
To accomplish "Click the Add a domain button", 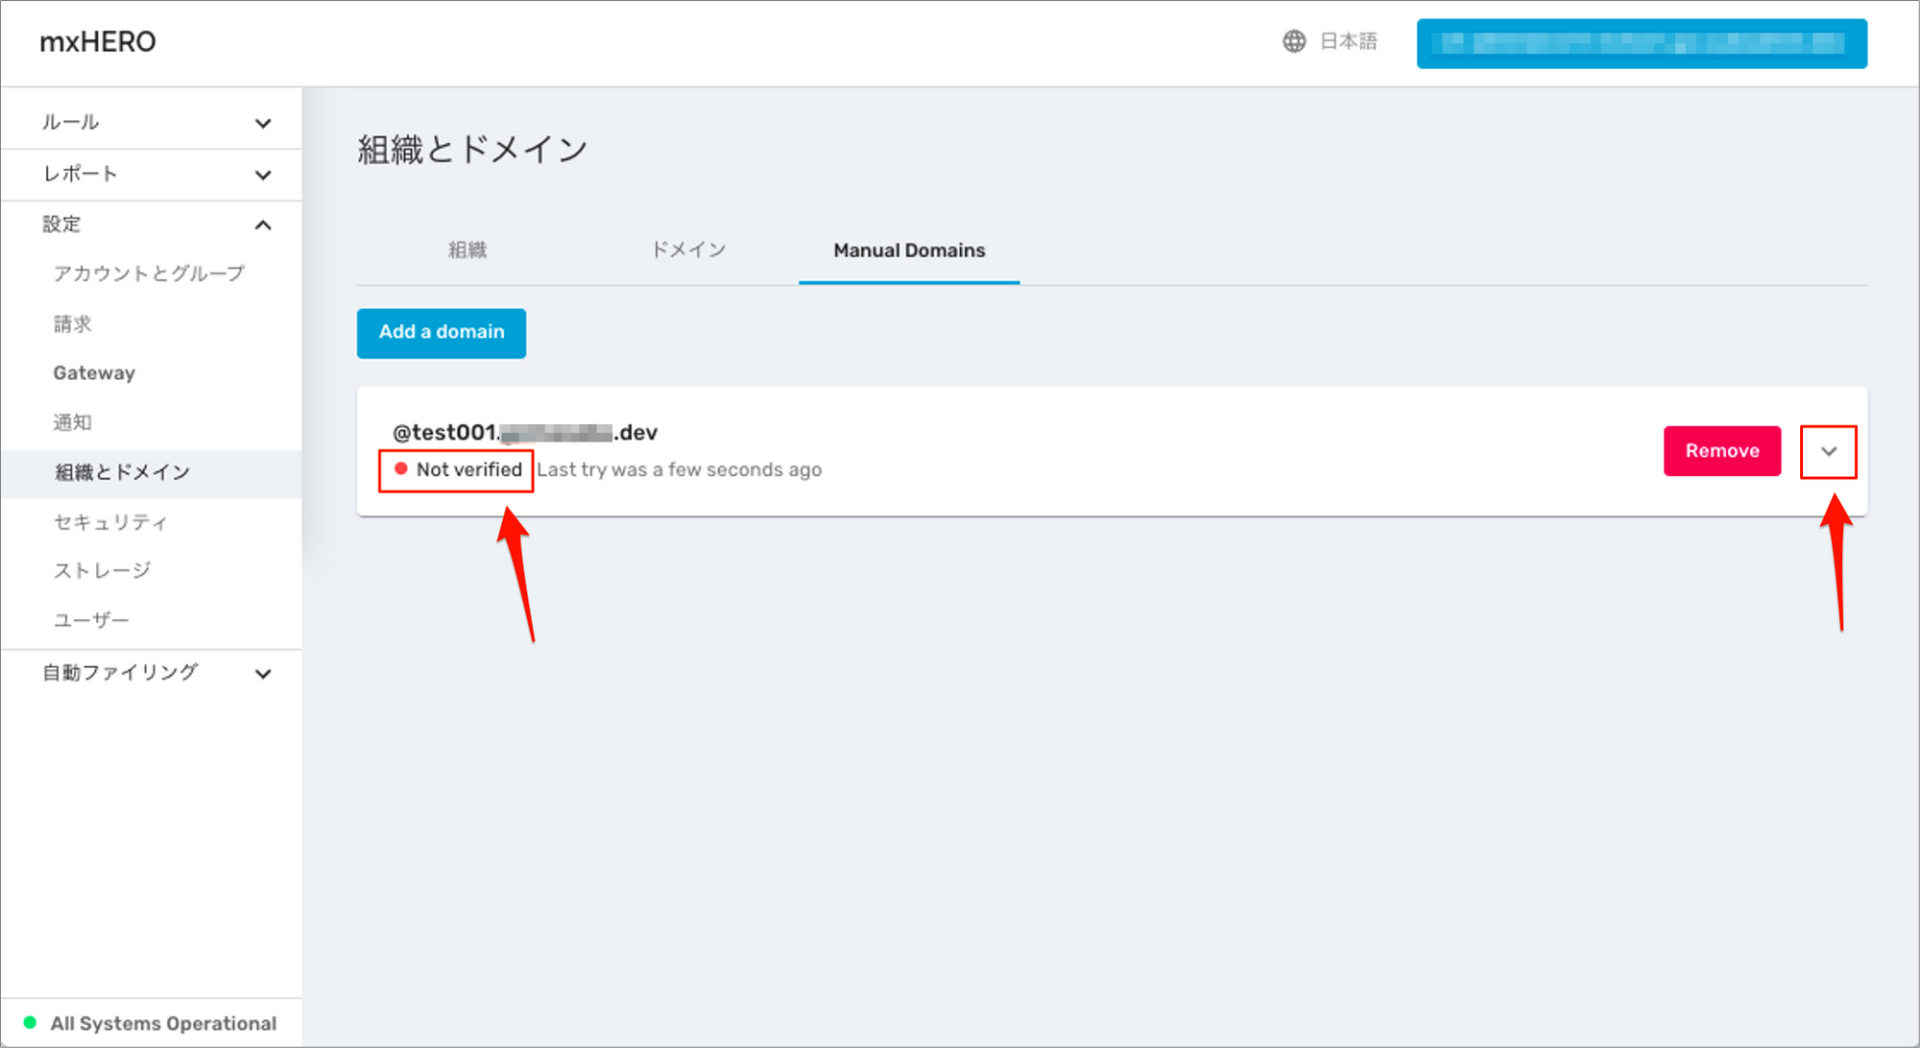I will pyautogui.click(x=441, y=333).
